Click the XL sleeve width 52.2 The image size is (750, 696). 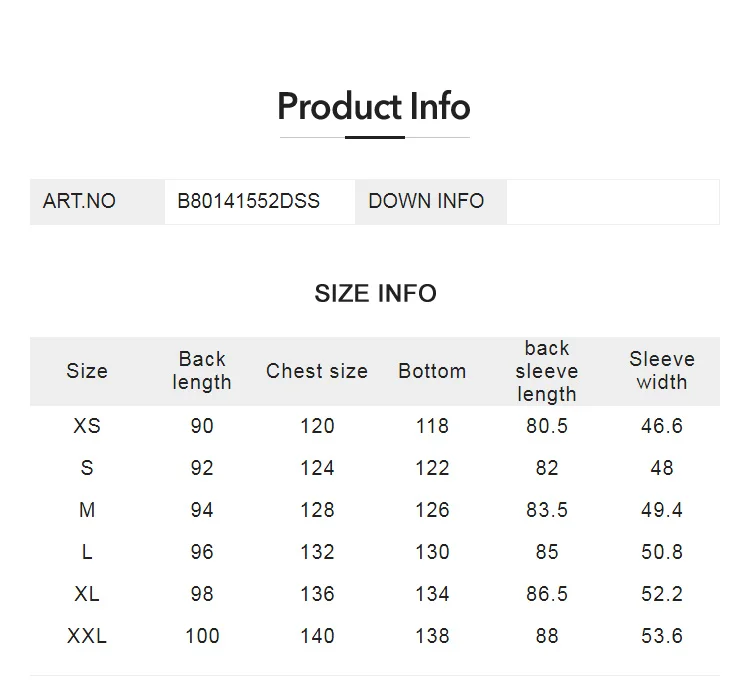click(x=662, y=594)
